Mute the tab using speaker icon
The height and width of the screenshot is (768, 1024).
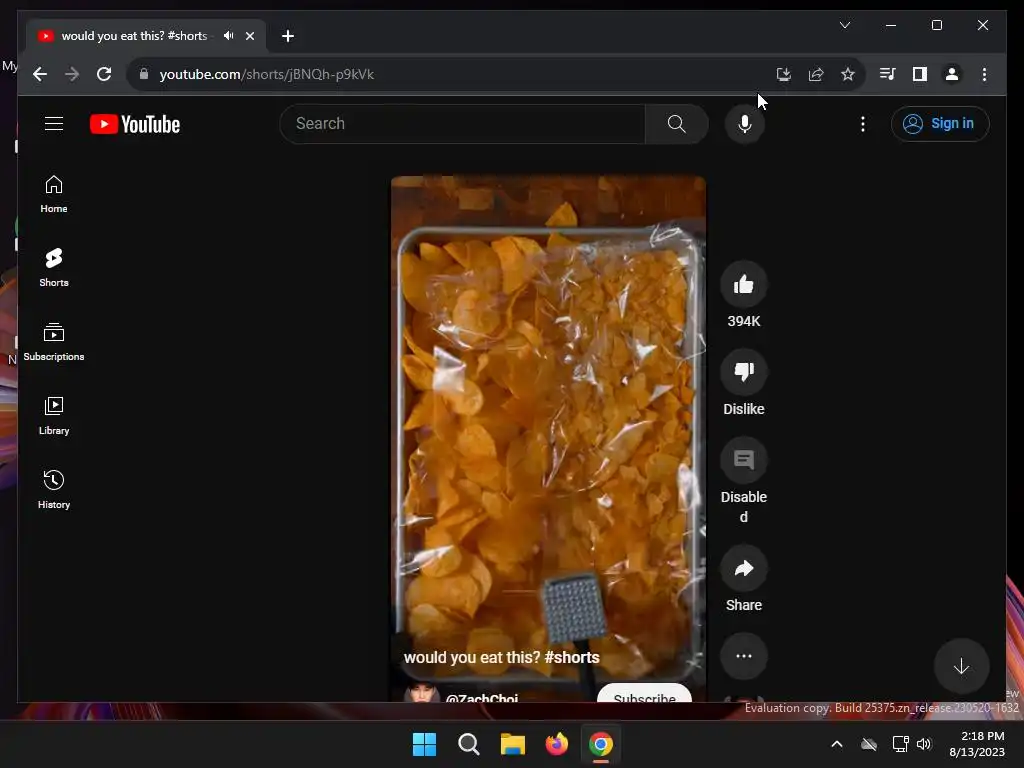tap(228, 36)
